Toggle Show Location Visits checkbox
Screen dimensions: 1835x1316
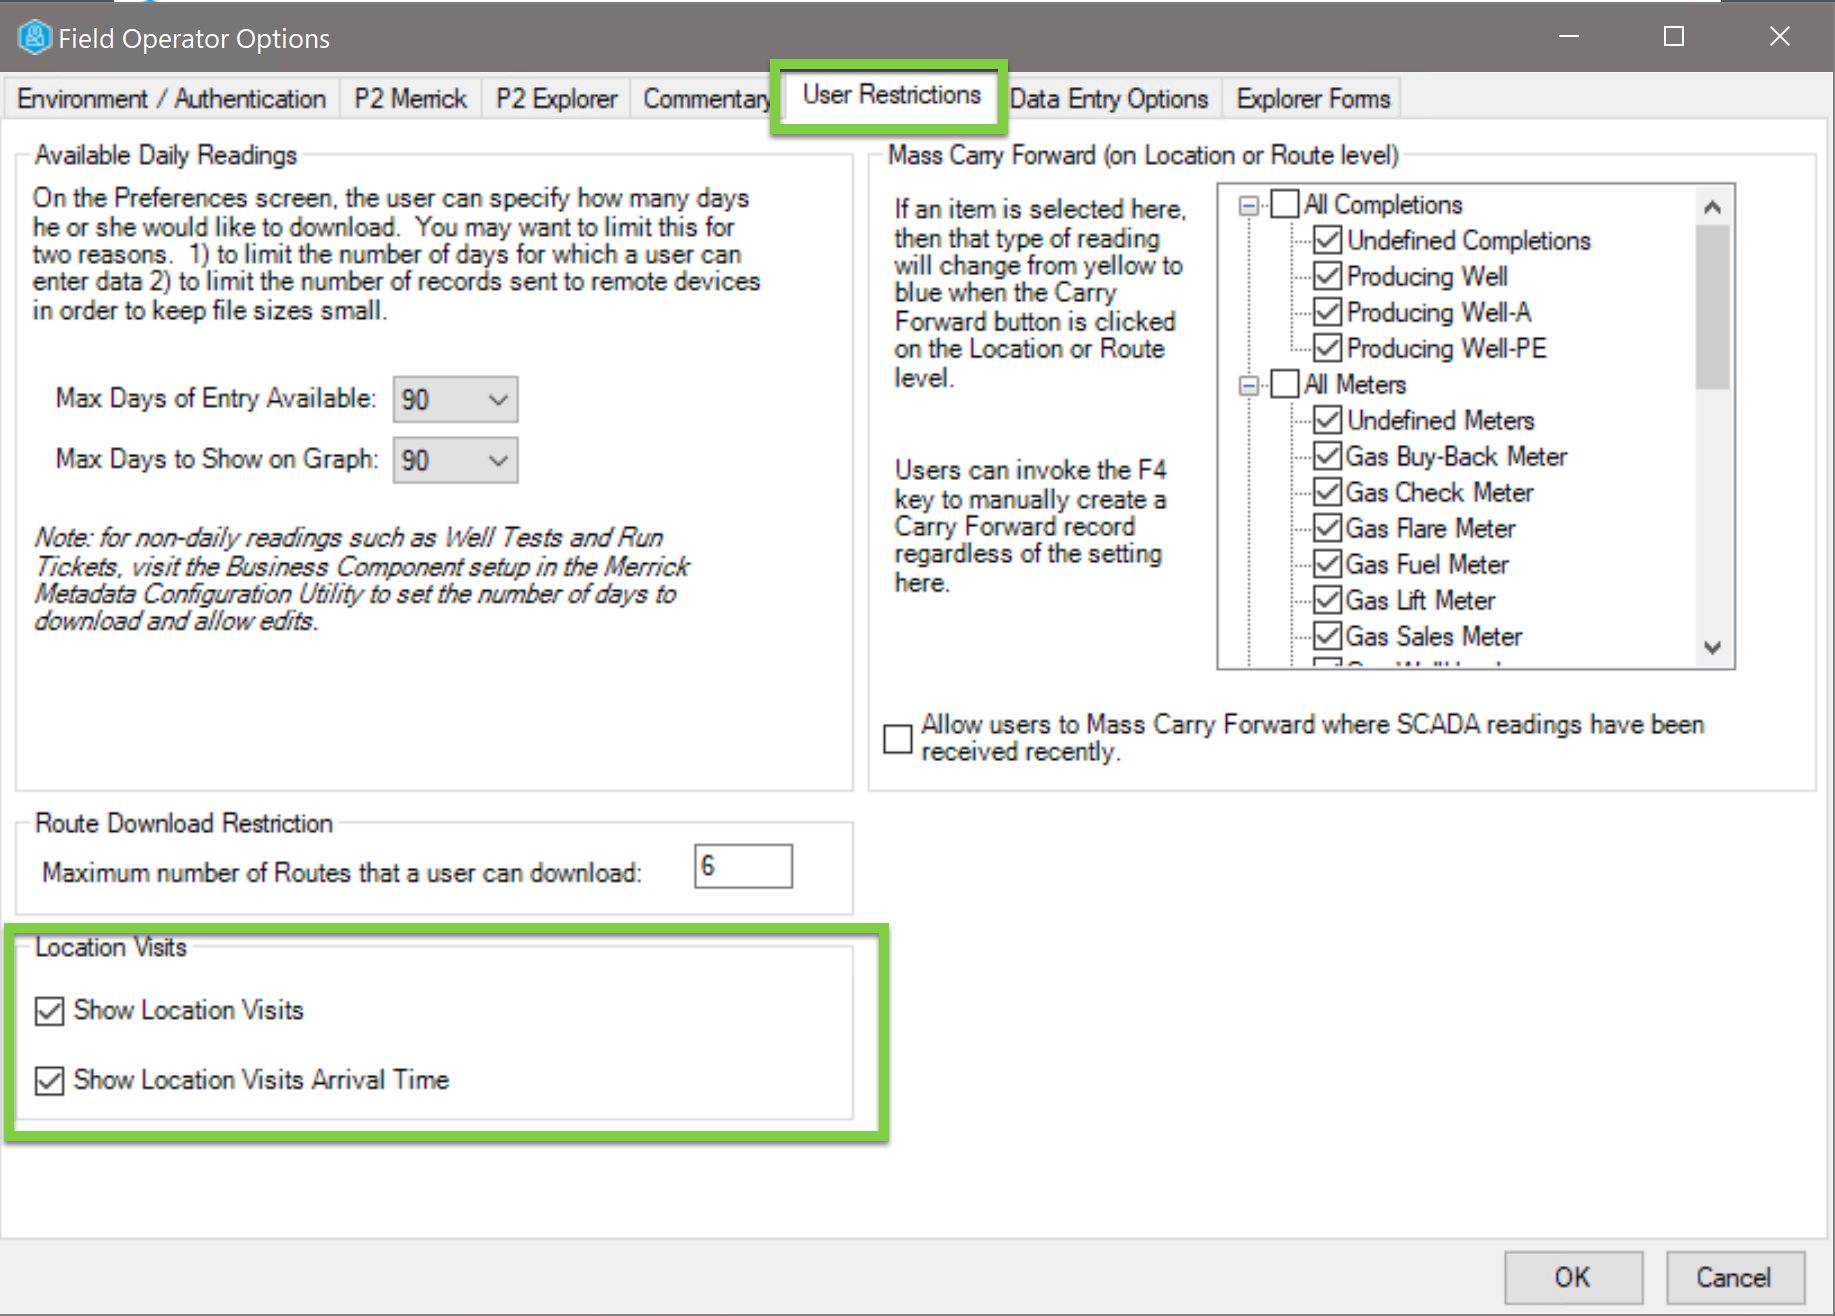click(49, 1011)
